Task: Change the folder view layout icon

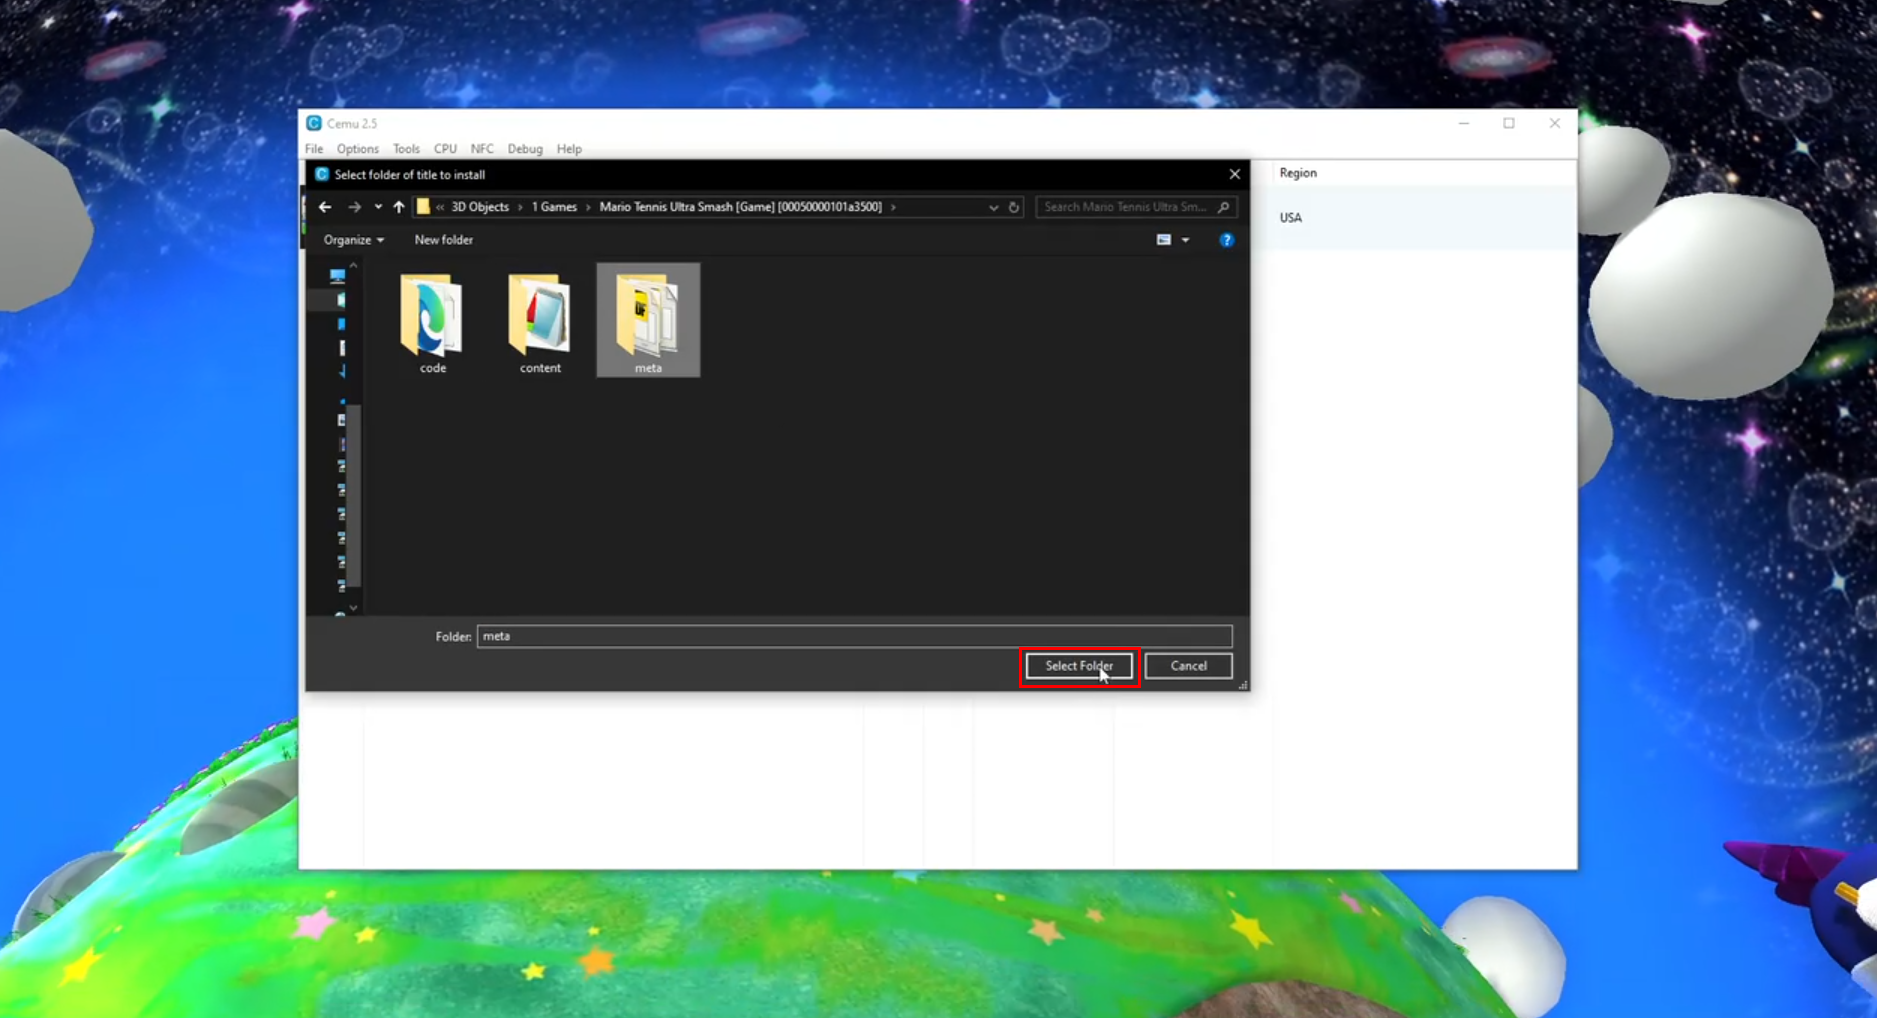Action: click(x=1164, y=240)
